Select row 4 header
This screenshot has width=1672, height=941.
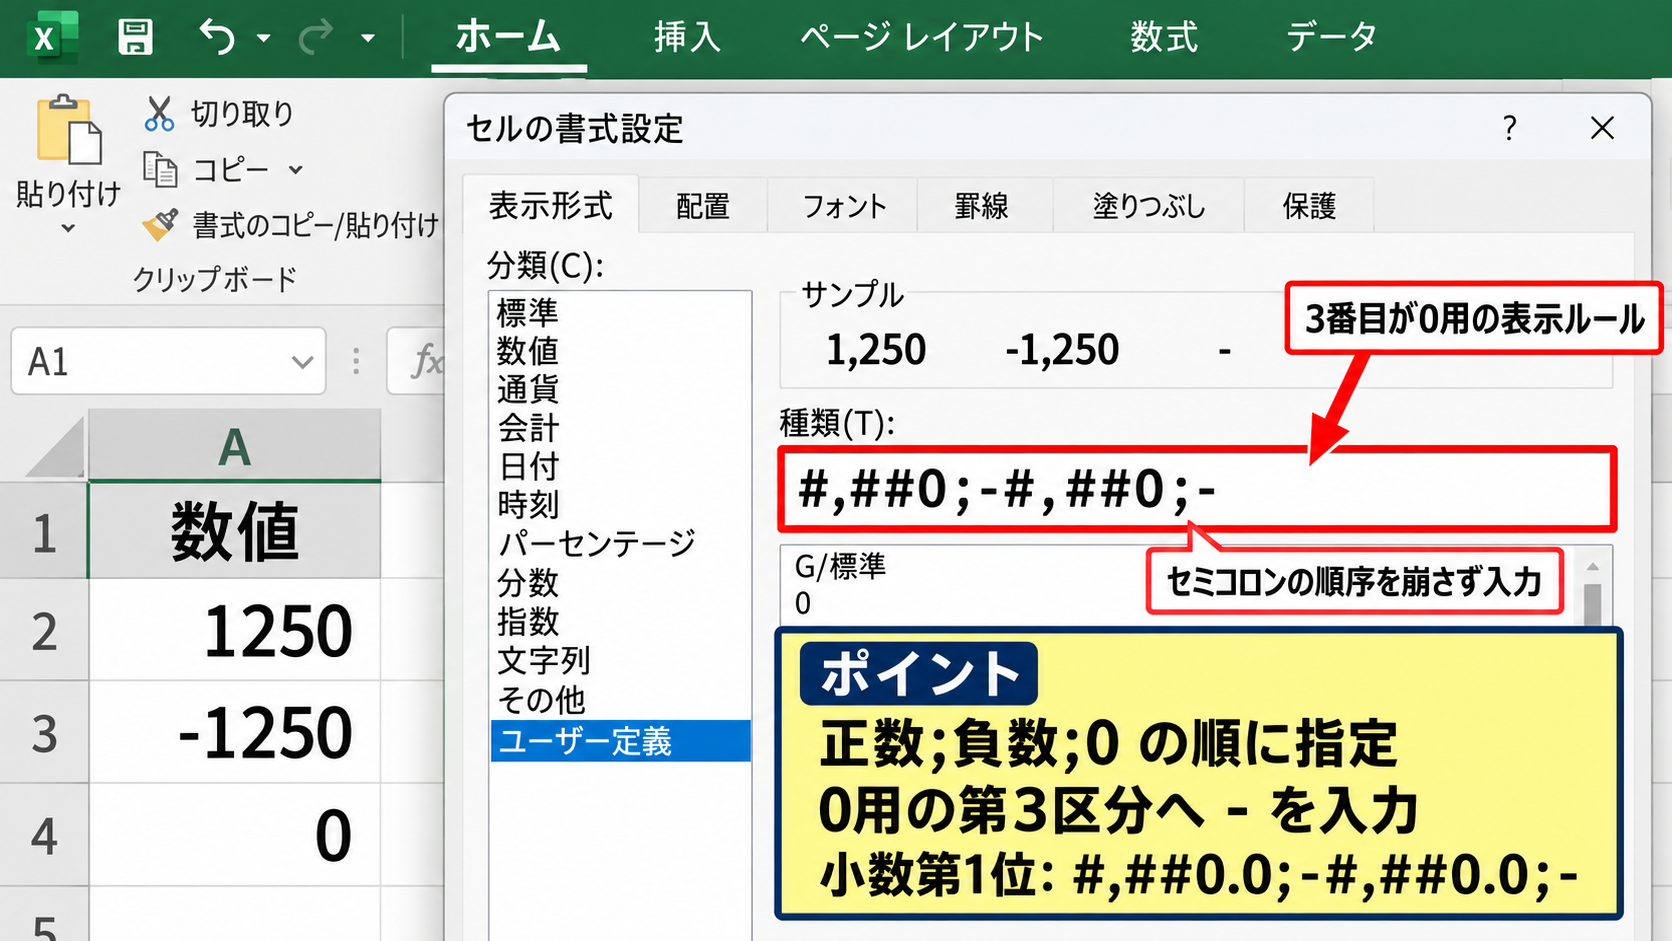click(44, 835)
